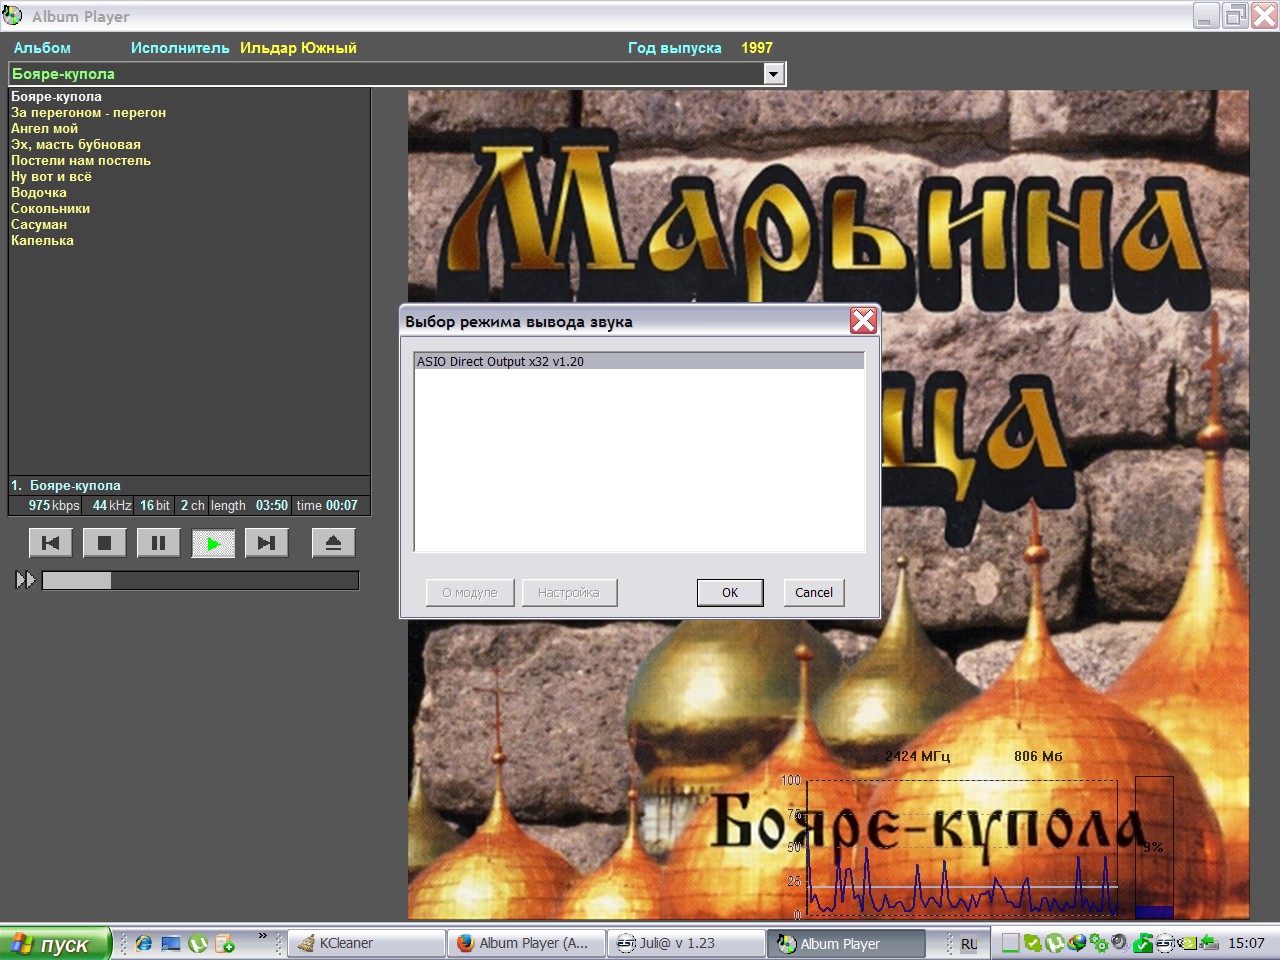Click the 9% memory usage bar gauge

(x=1154, y=846)
